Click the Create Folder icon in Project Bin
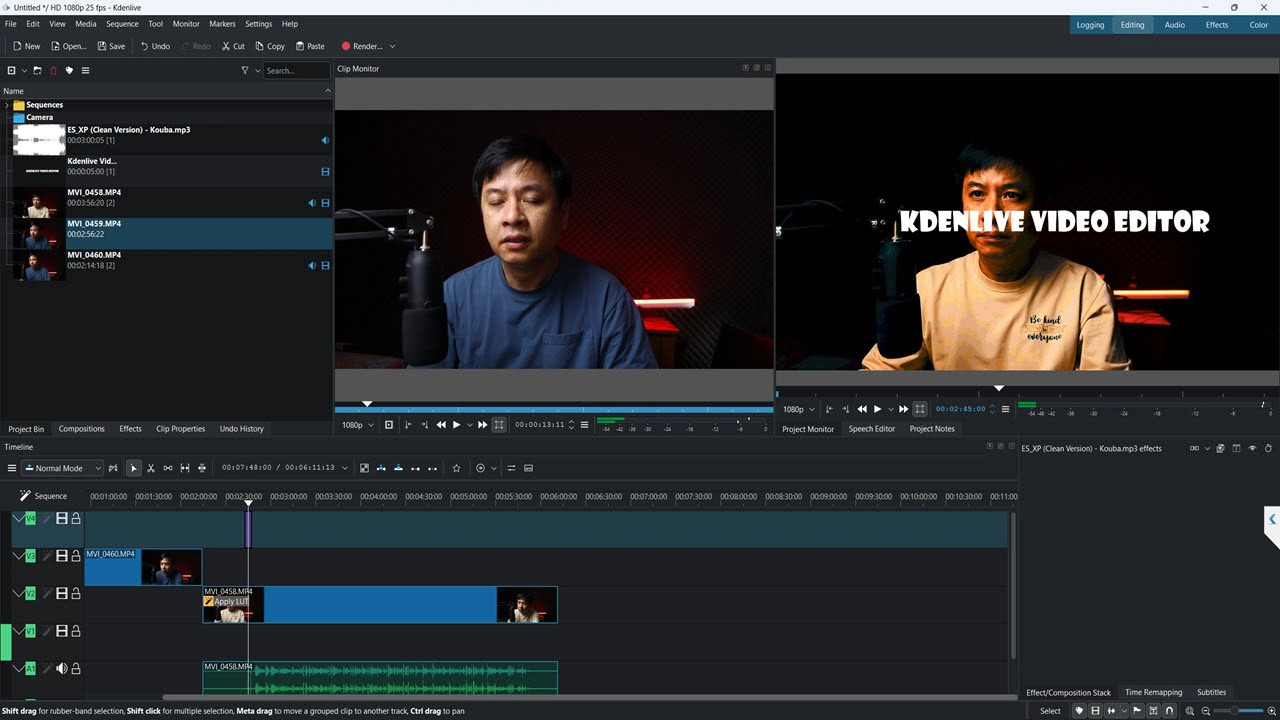 37,70
